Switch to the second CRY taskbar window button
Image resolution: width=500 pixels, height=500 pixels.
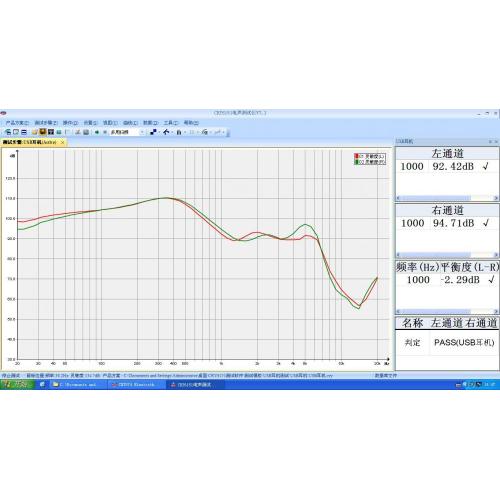point(136,385)
